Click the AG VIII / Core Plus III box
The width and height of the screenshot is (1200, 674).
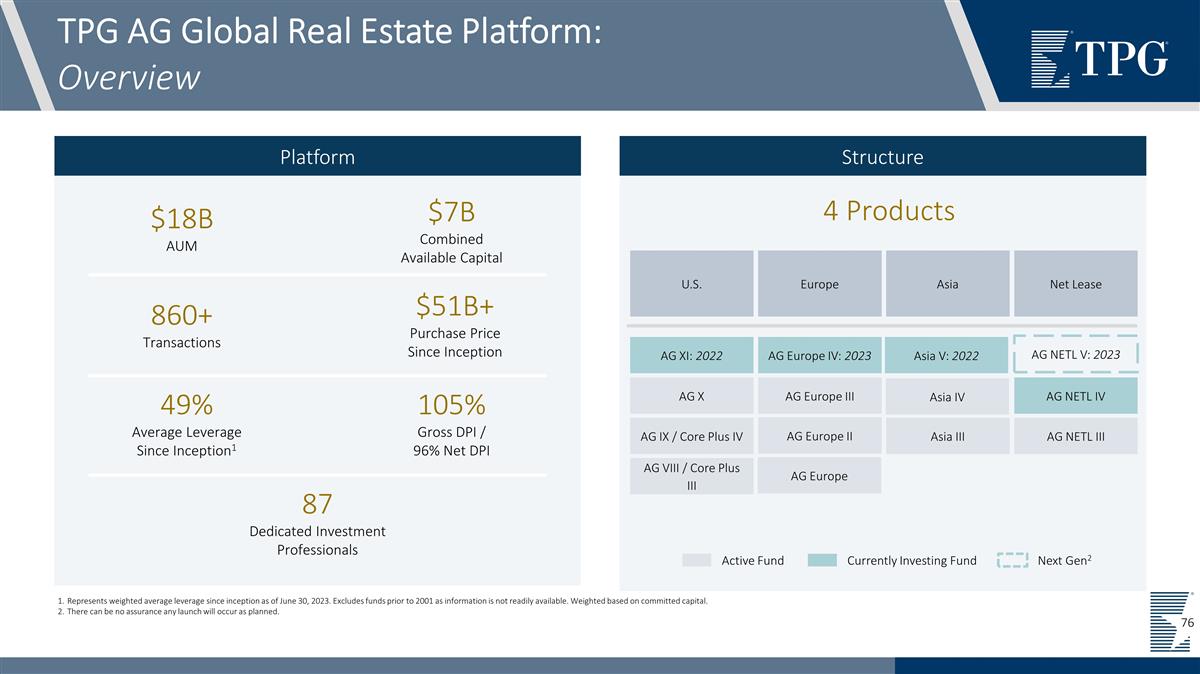pos(691,476)
